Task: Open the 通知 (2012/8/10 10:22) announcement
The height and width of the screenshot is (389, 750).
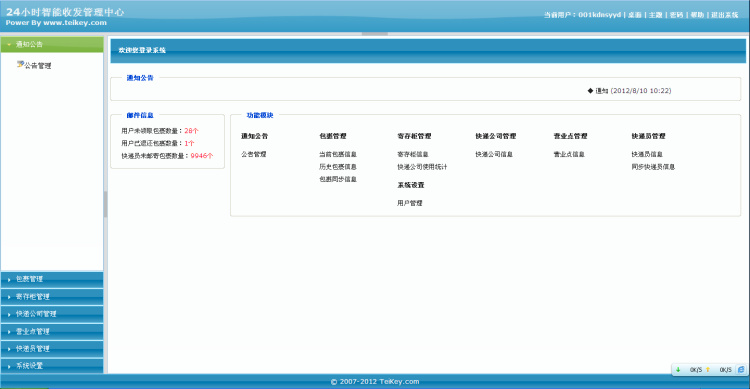Action: point(633,90)
